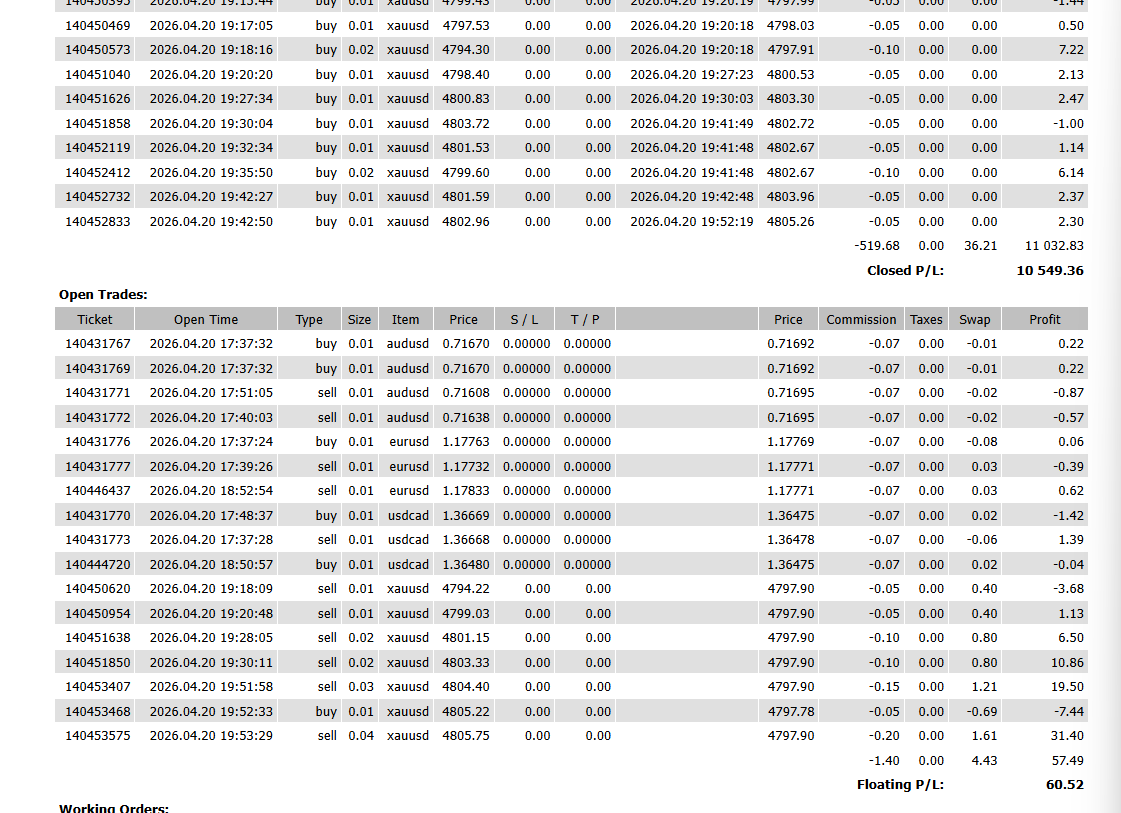Screen dimensions: 1121x813
Task: Select closed commission total -519.68
Action: click(x=876, y=246)
